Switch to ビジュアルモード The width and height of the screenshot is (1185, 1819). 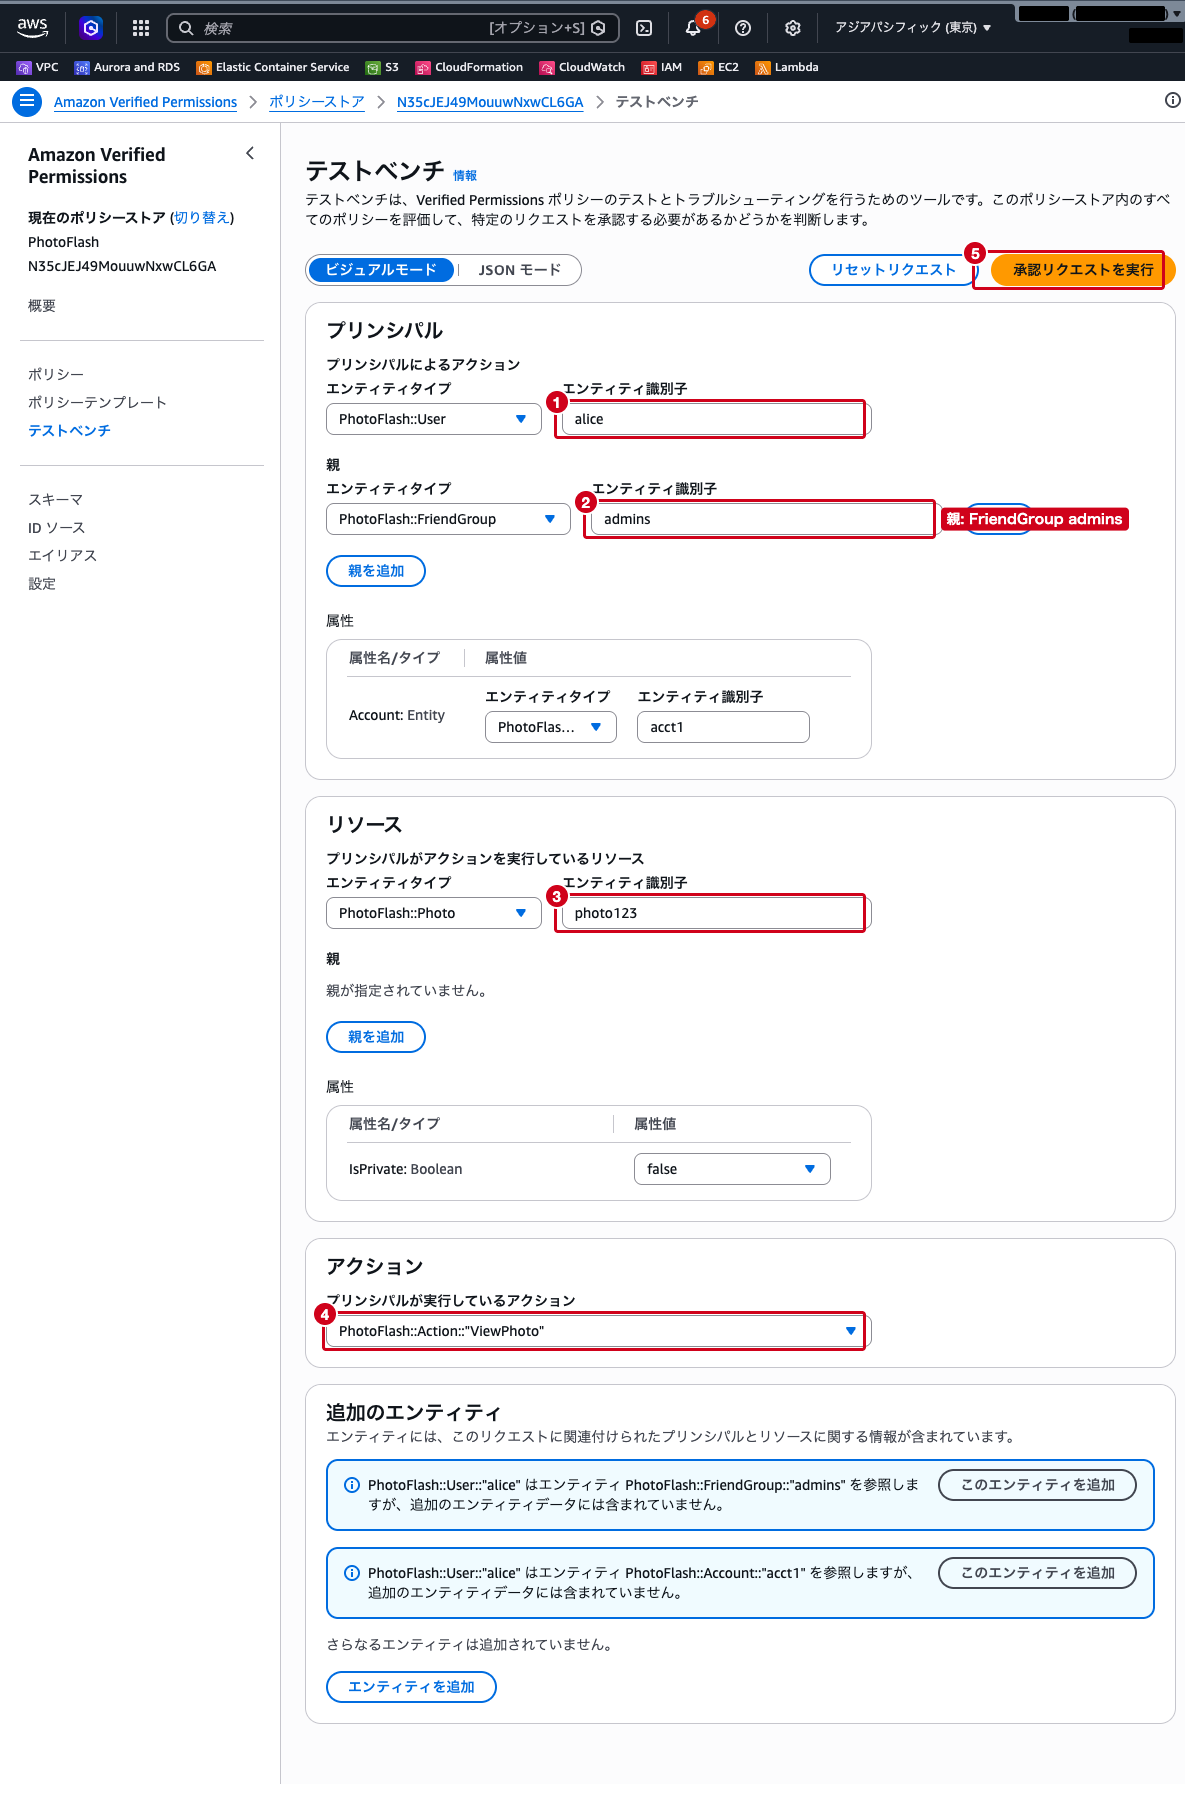[x=381, y=270]
